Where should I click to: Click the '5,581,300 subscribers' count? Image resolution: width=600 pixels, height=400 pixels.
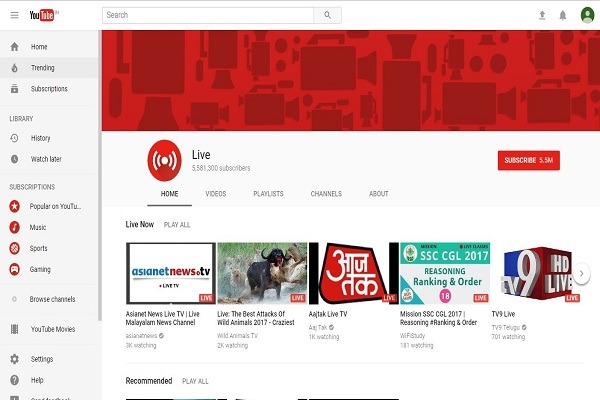coord(221,168)
